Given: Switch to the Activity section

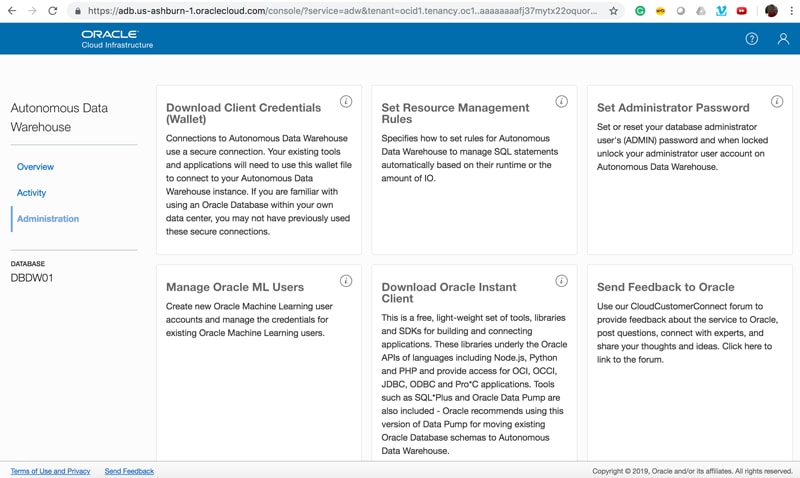Looking at the screenshot, I should [x=31, y=193].
